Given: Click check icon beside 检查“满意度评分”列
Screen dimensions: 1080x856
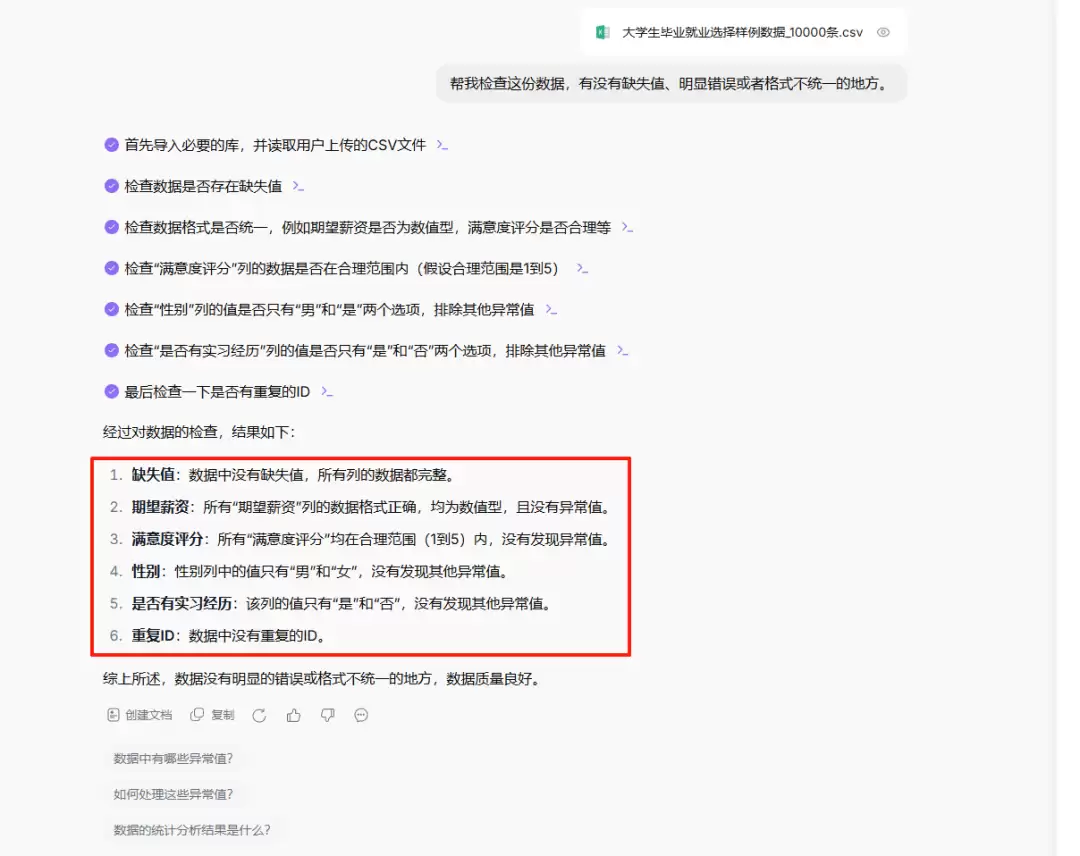Looking at the screenshot, I should point(112,268).
